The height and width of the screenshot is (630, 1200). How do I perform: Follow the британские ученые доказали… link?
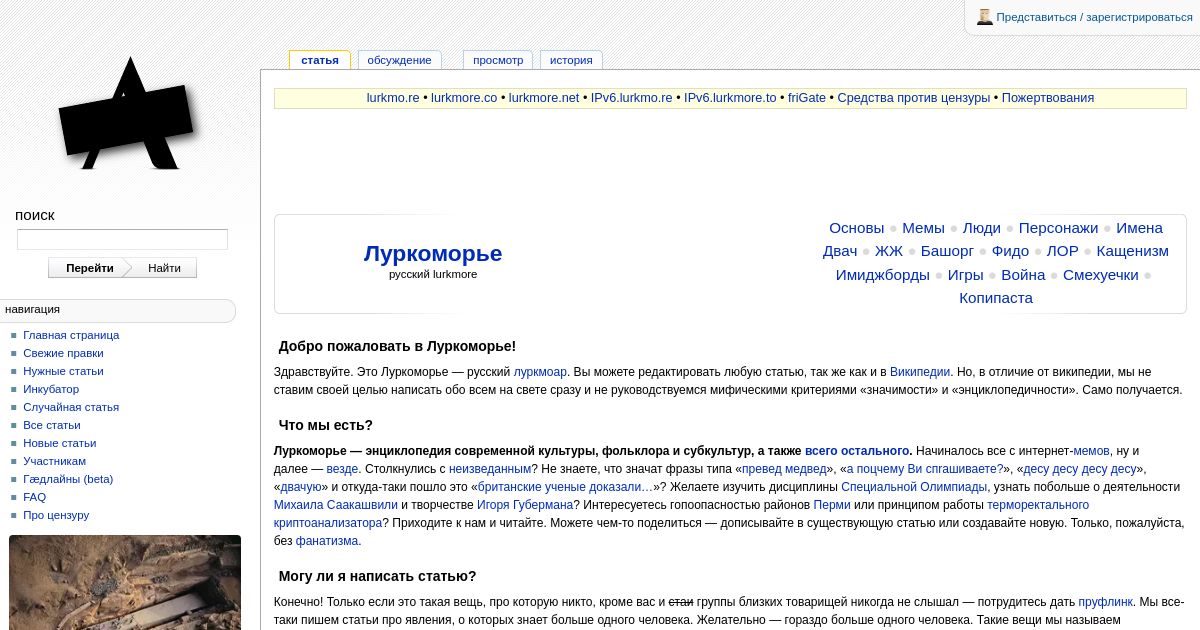566,487
